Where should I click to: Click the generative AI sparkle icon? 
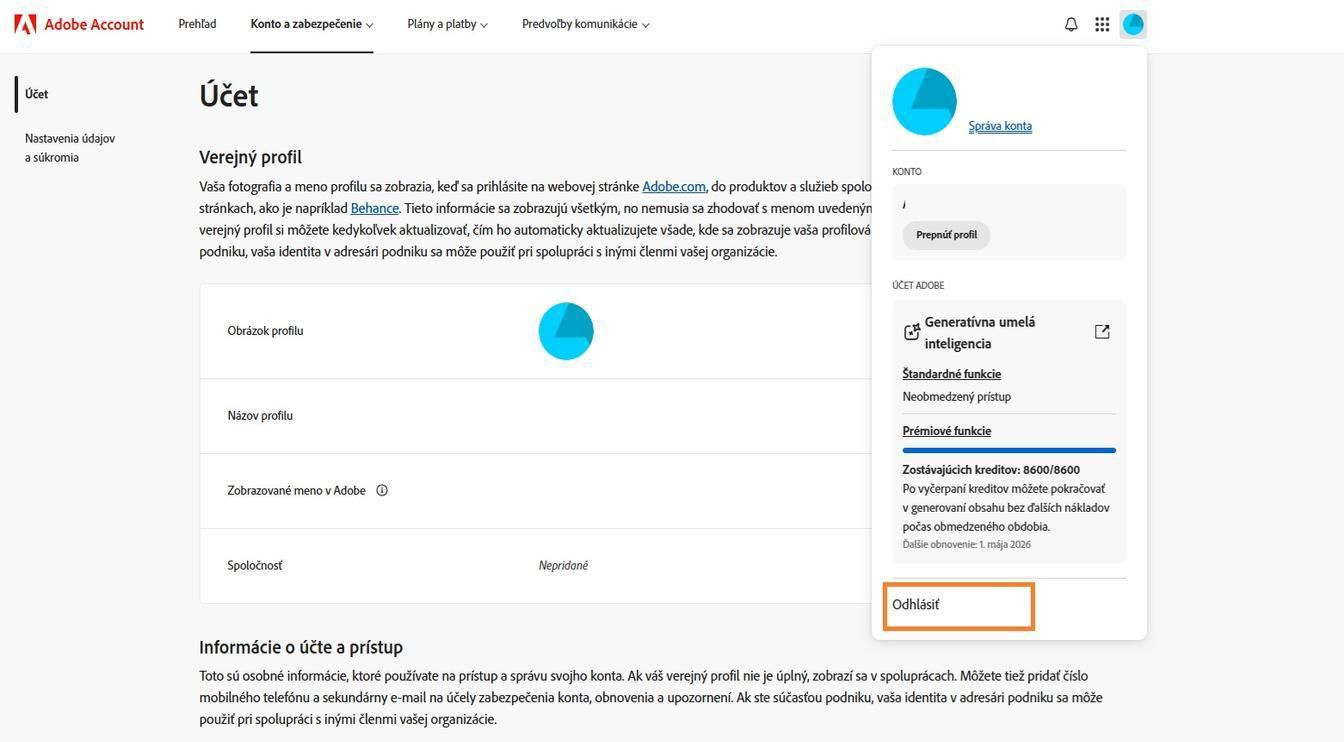coord(912,332)
